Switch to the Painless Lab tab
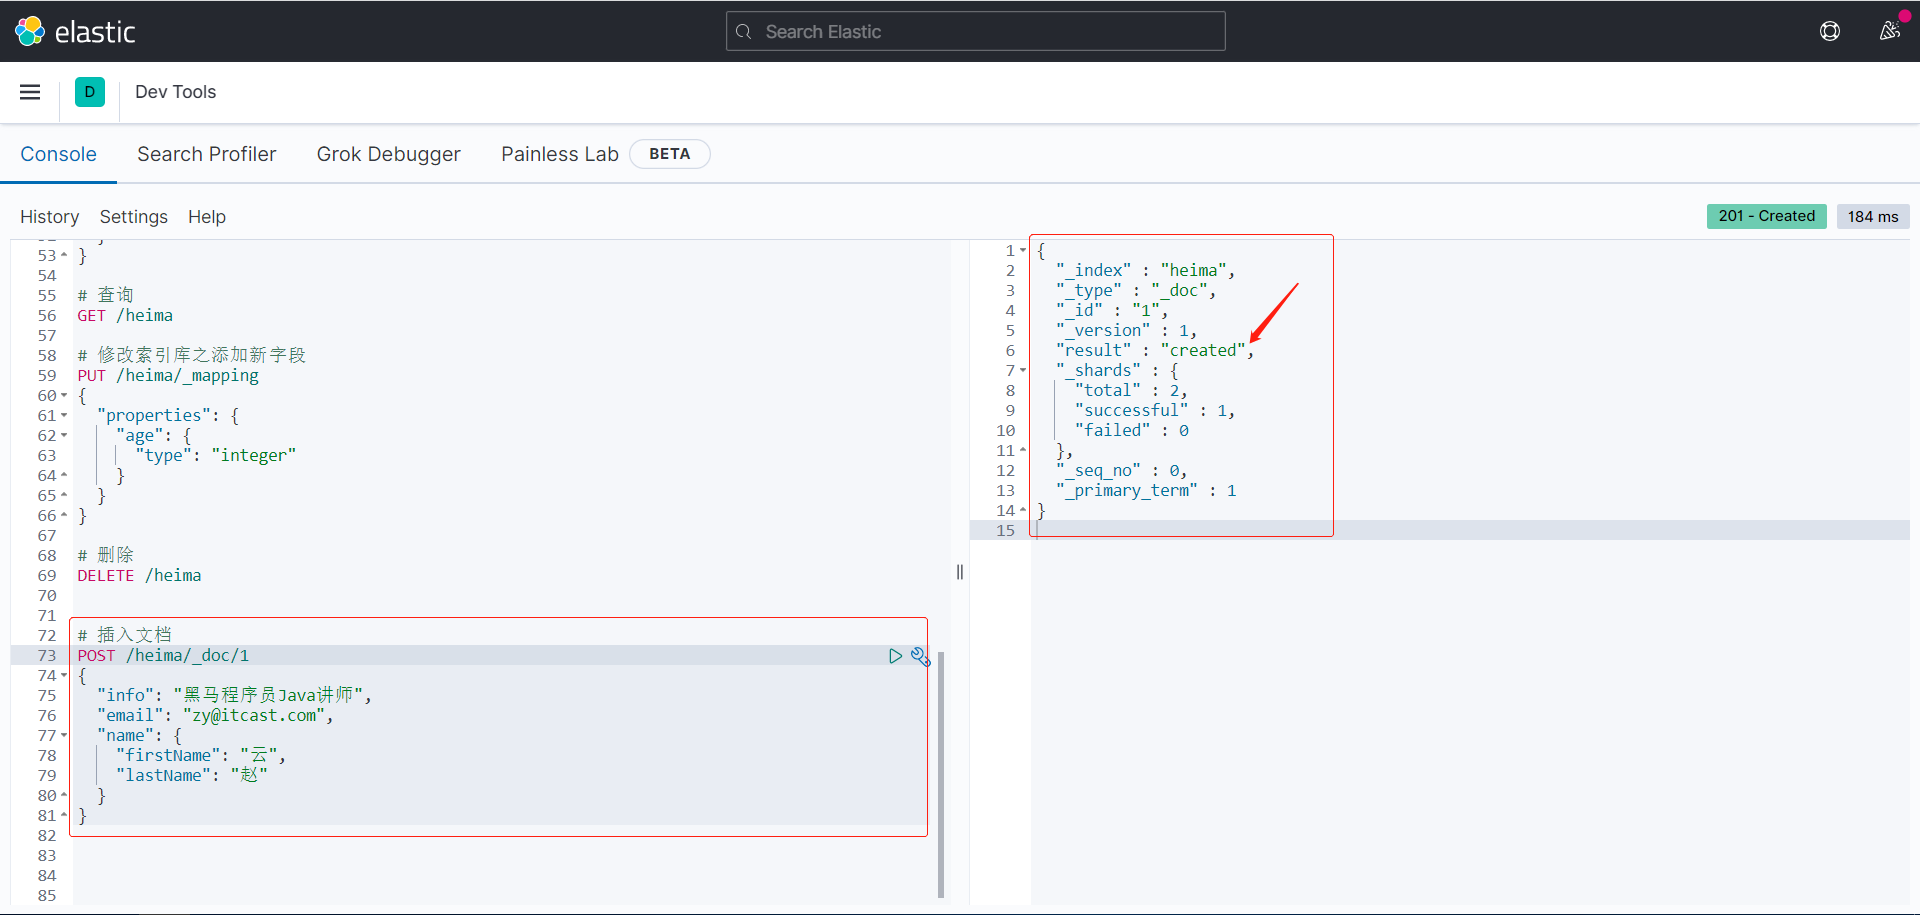 click(x=560, y=154)
